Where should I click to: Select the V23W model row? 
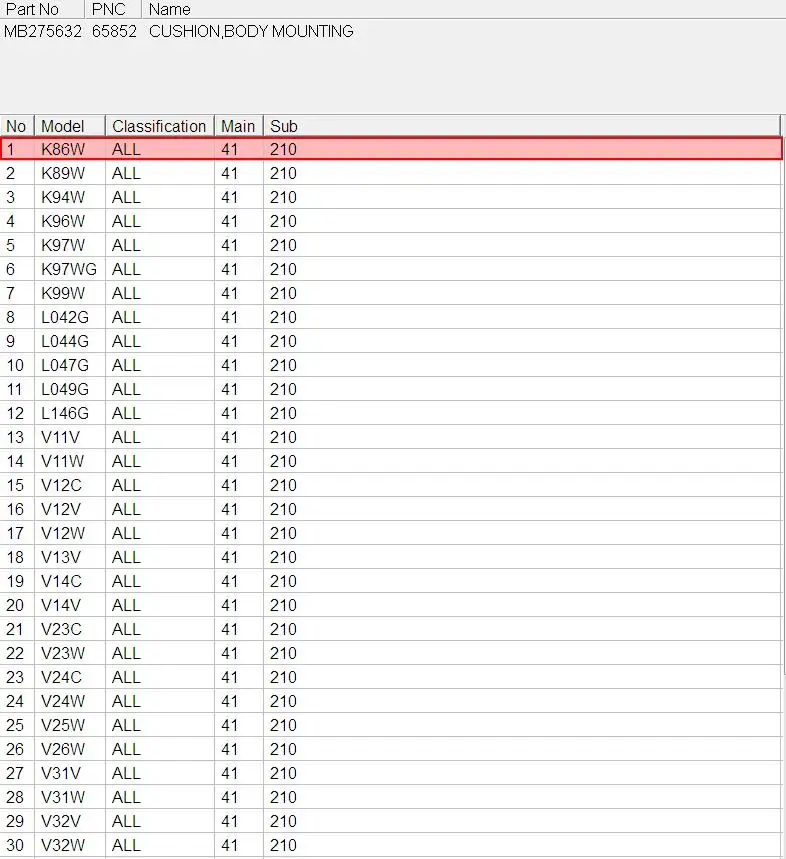391,653
